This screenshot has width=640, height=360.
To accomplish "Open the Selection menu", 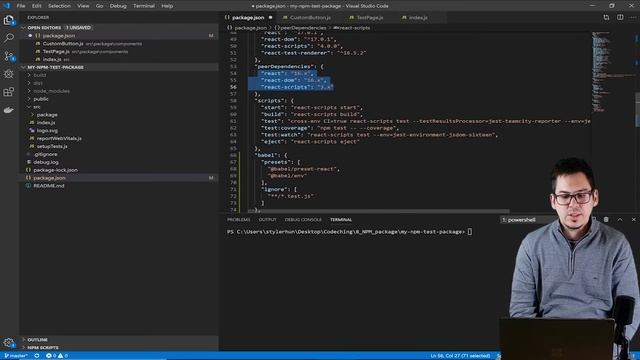I will tap(59, 6).
